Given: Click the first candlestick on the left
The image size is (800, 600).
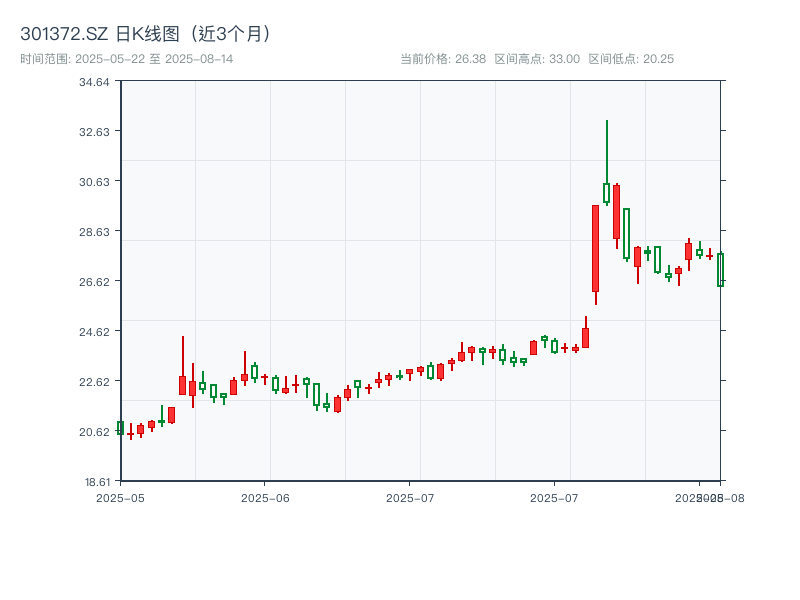Looking at the screenshot, I should [122, 428].
